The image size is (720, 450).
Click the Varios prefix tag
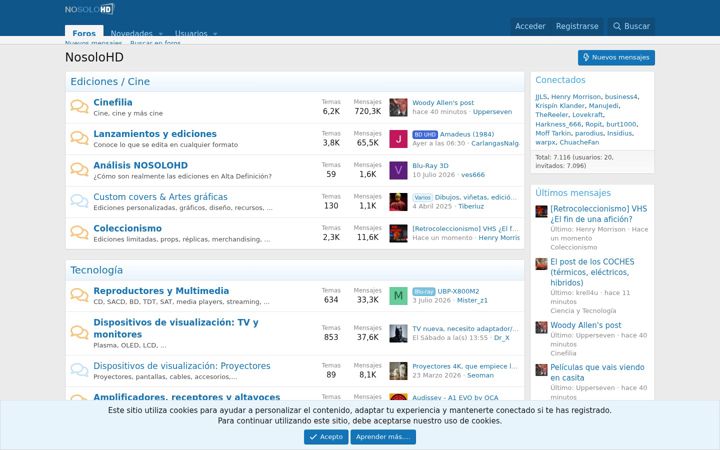(422, 197)
